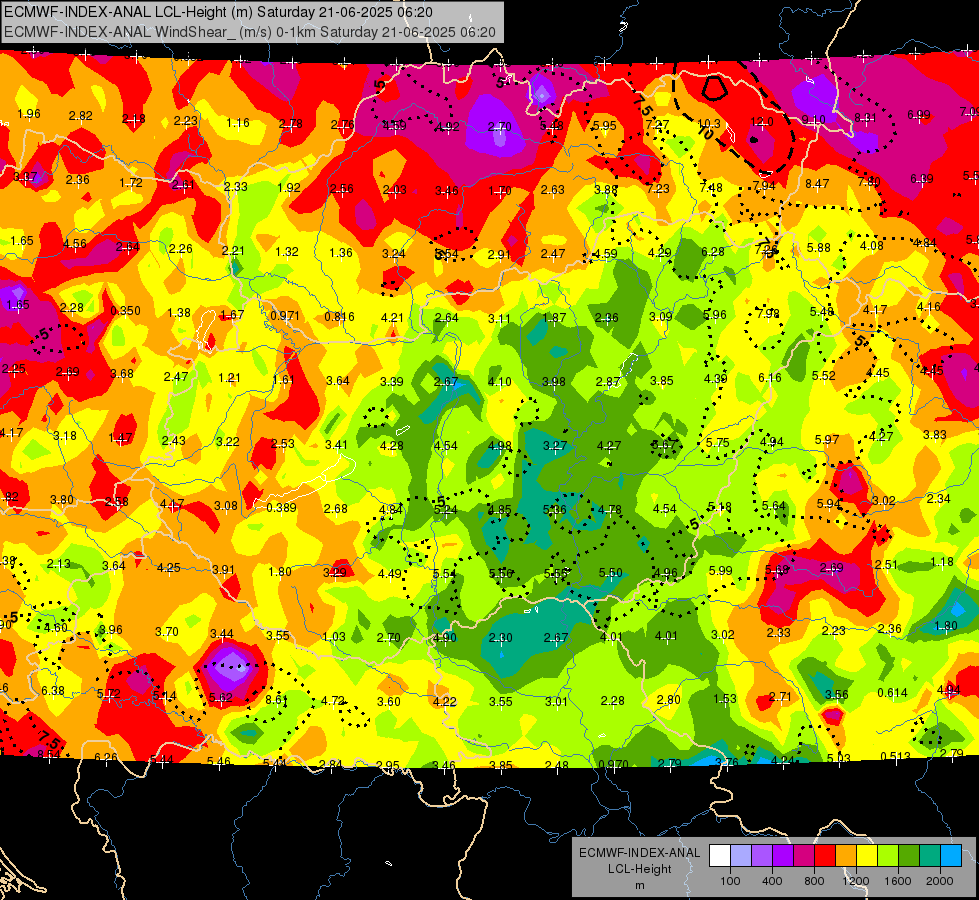Click the legend label 100
Screen dimensions: 979x900
730,881
